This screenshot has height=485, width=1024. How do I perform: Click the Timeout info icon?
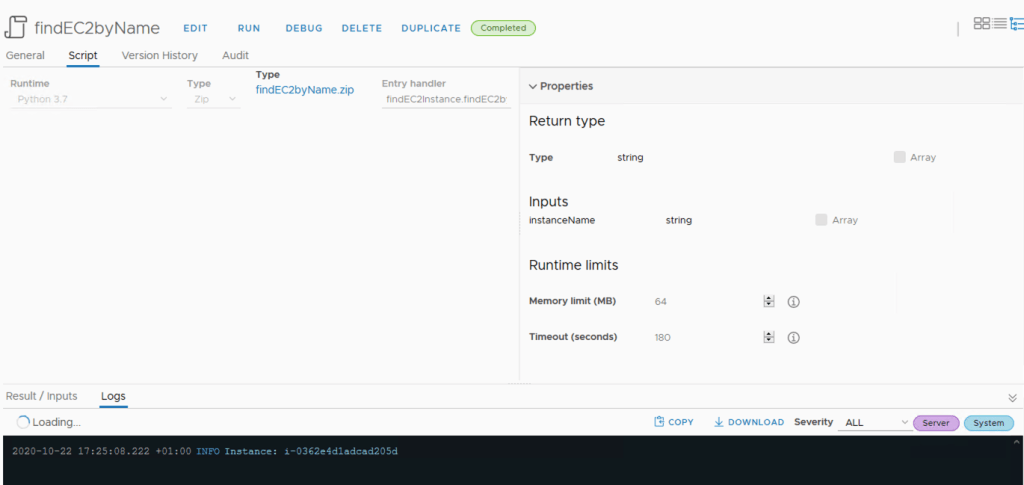(793, 338)
